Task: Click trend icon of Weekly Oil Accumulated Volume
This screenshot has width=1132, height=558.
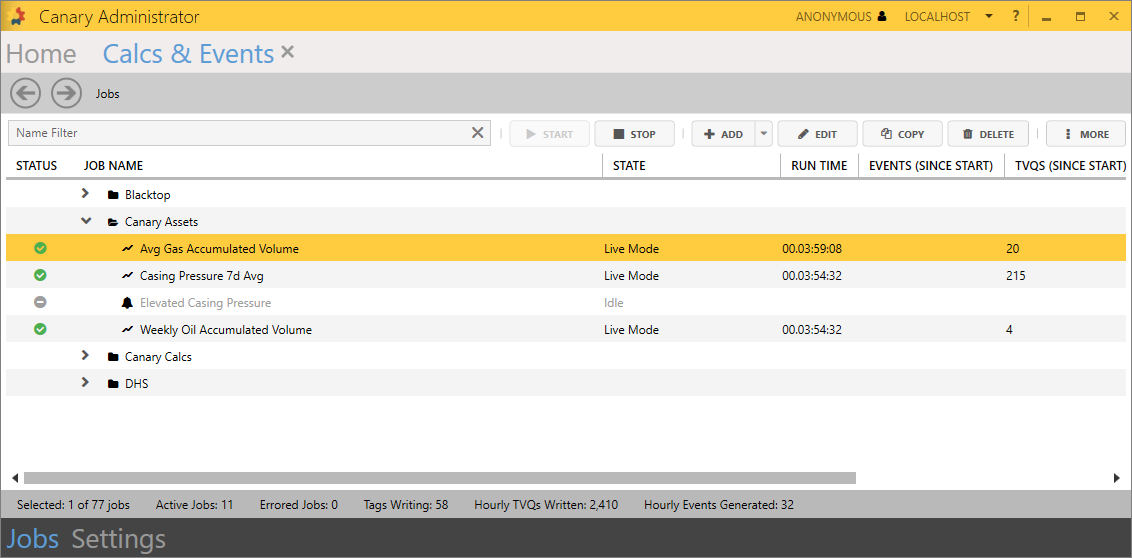Action: tap(128, 329)
